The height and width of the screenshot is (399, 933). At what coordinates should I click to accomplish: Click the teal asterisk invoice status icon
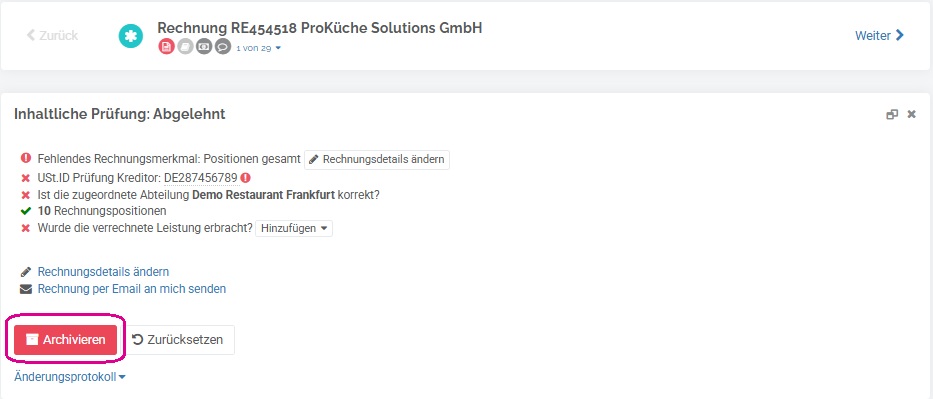pos(131,36)
